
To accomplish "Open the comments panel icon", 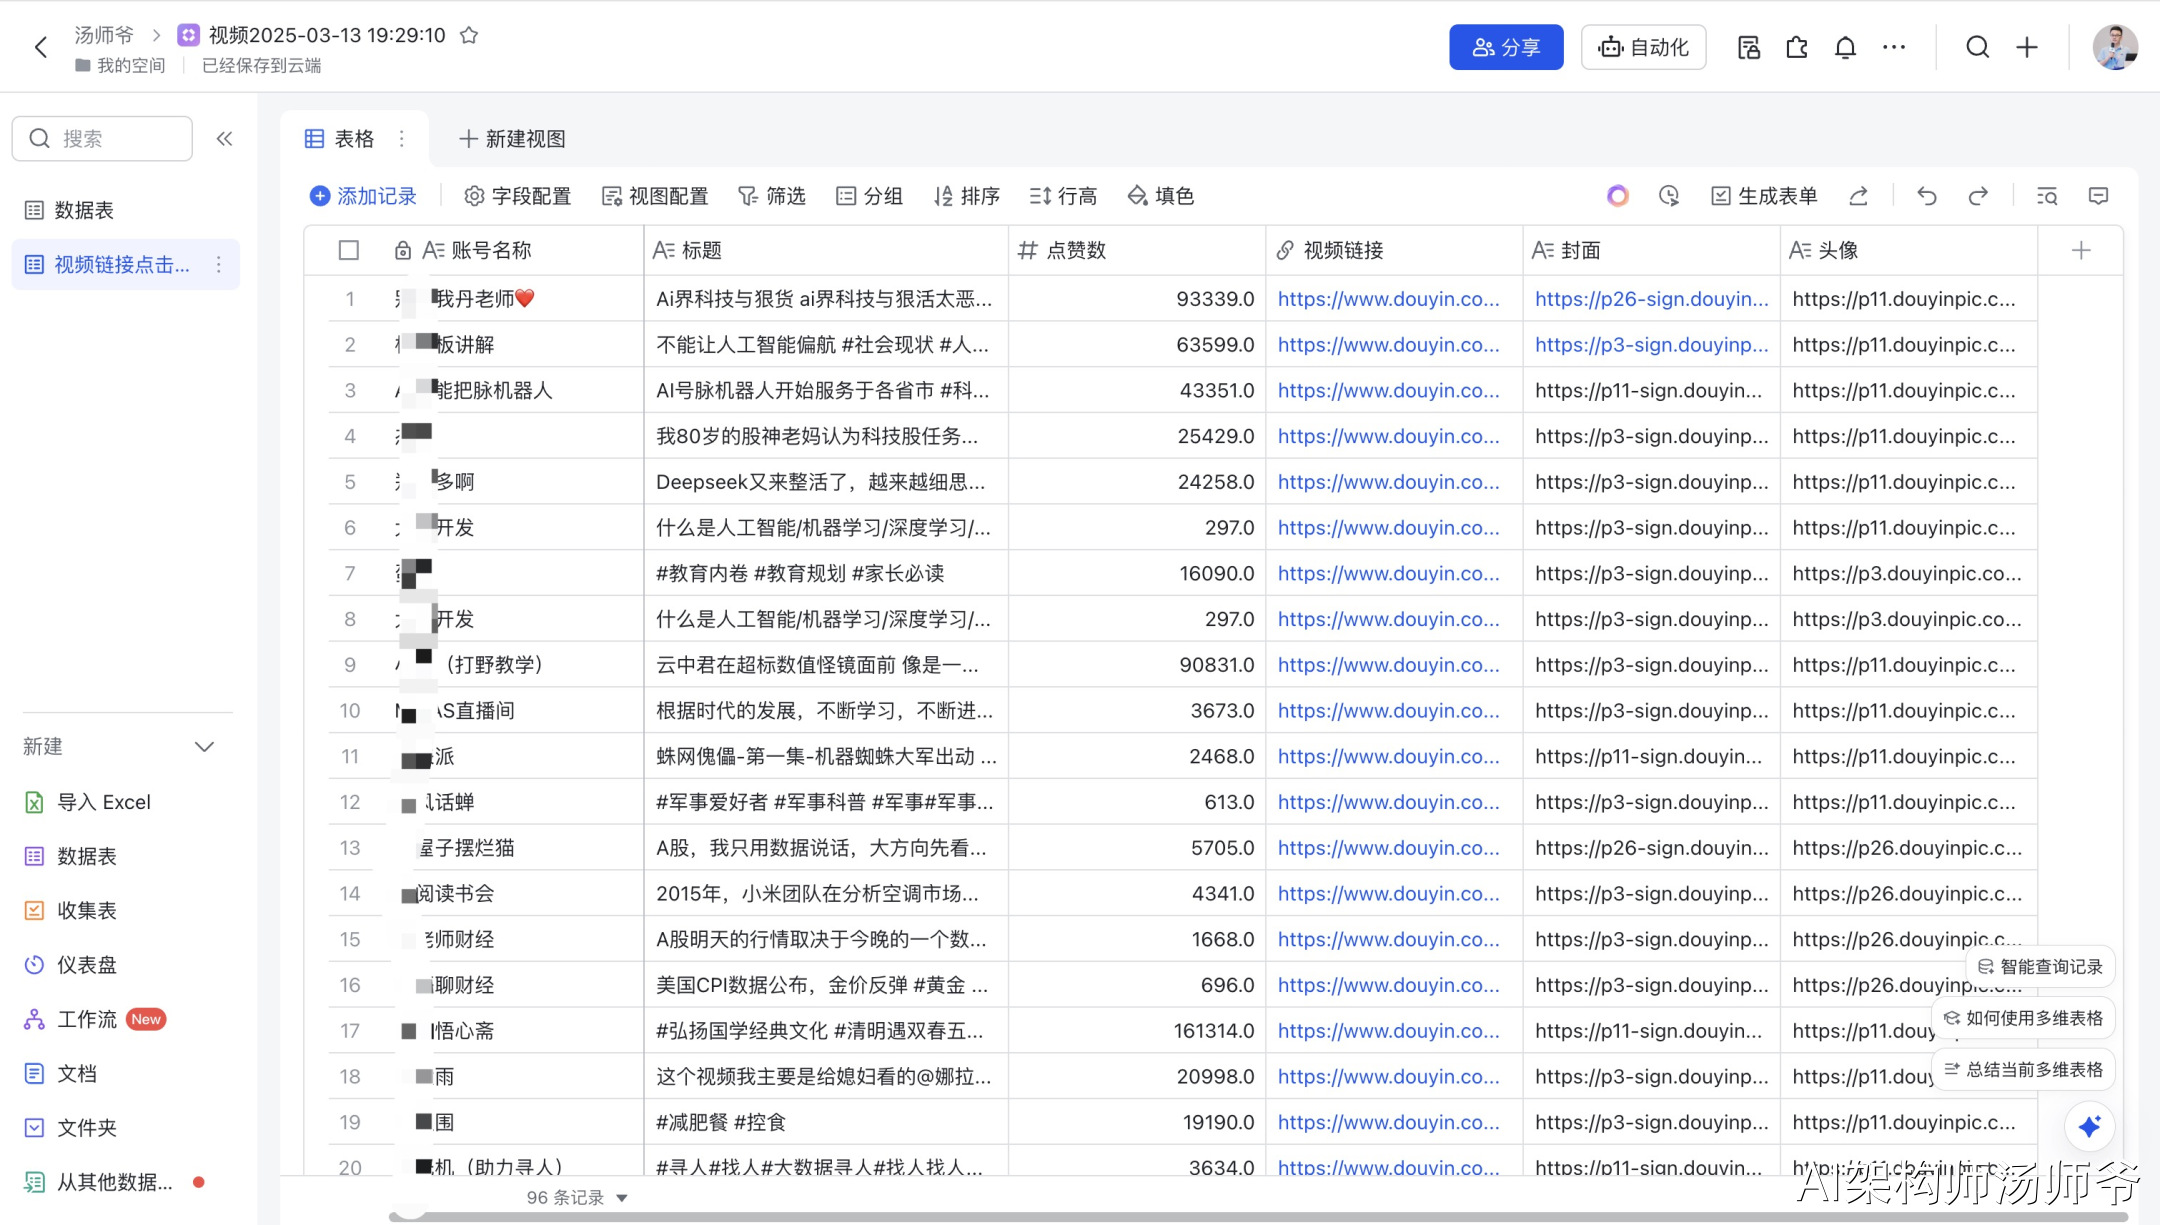I will pyautogui.click(x=2098, y=196).
